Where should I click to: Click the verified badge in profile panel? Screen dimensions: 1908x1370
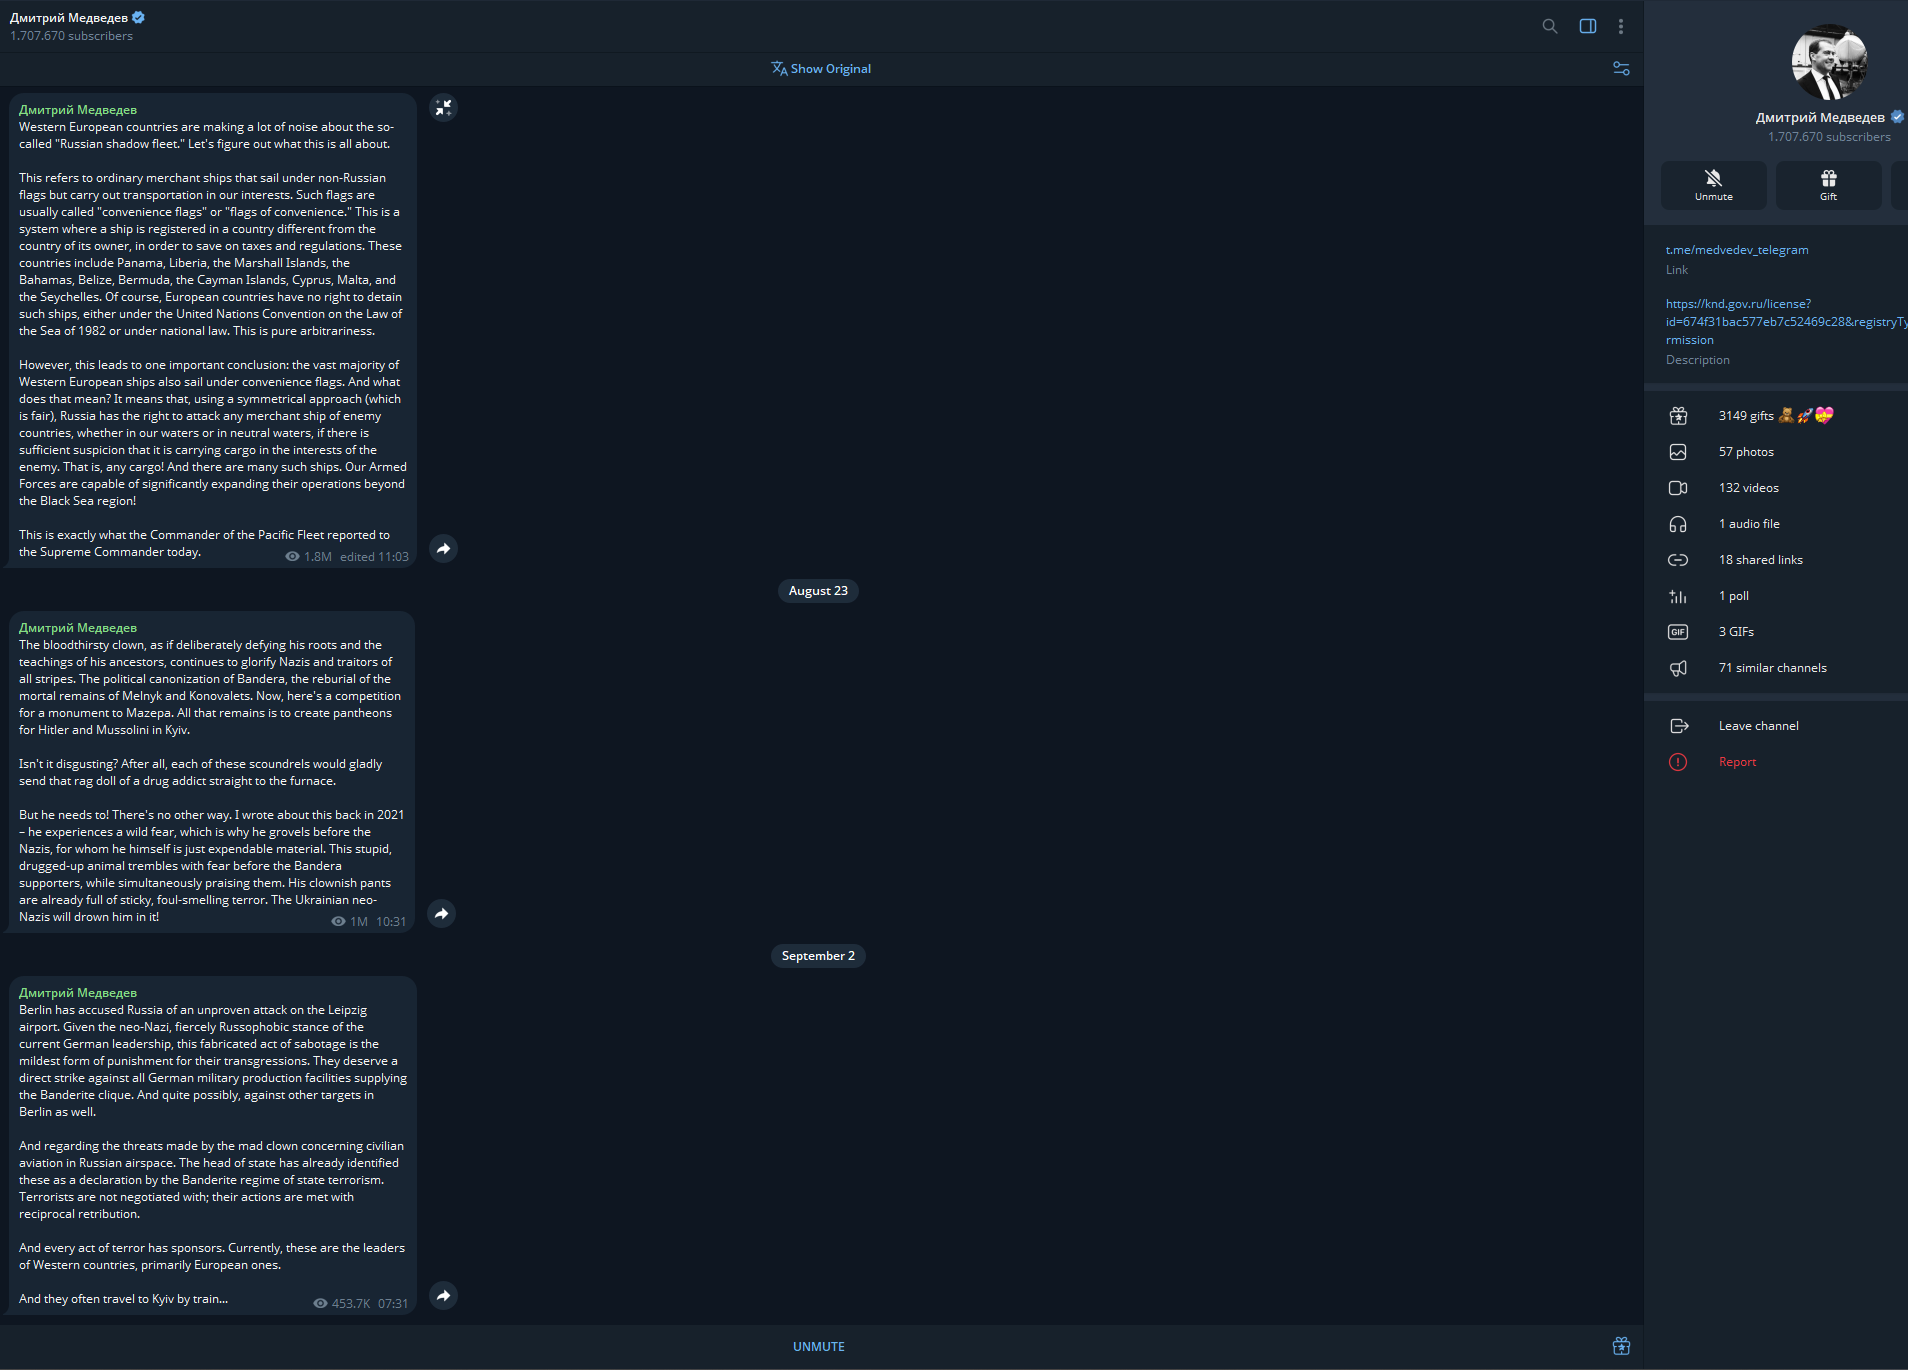pos(1897,117)
